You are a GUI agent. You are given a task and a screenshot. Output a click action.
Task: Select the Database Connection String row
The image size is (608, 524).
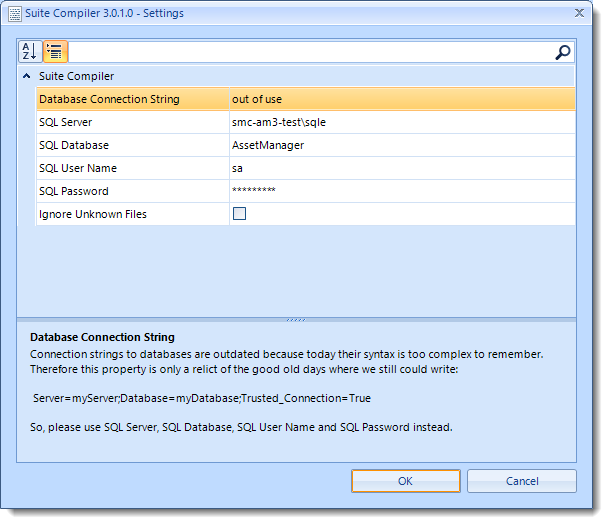(306, 99)
